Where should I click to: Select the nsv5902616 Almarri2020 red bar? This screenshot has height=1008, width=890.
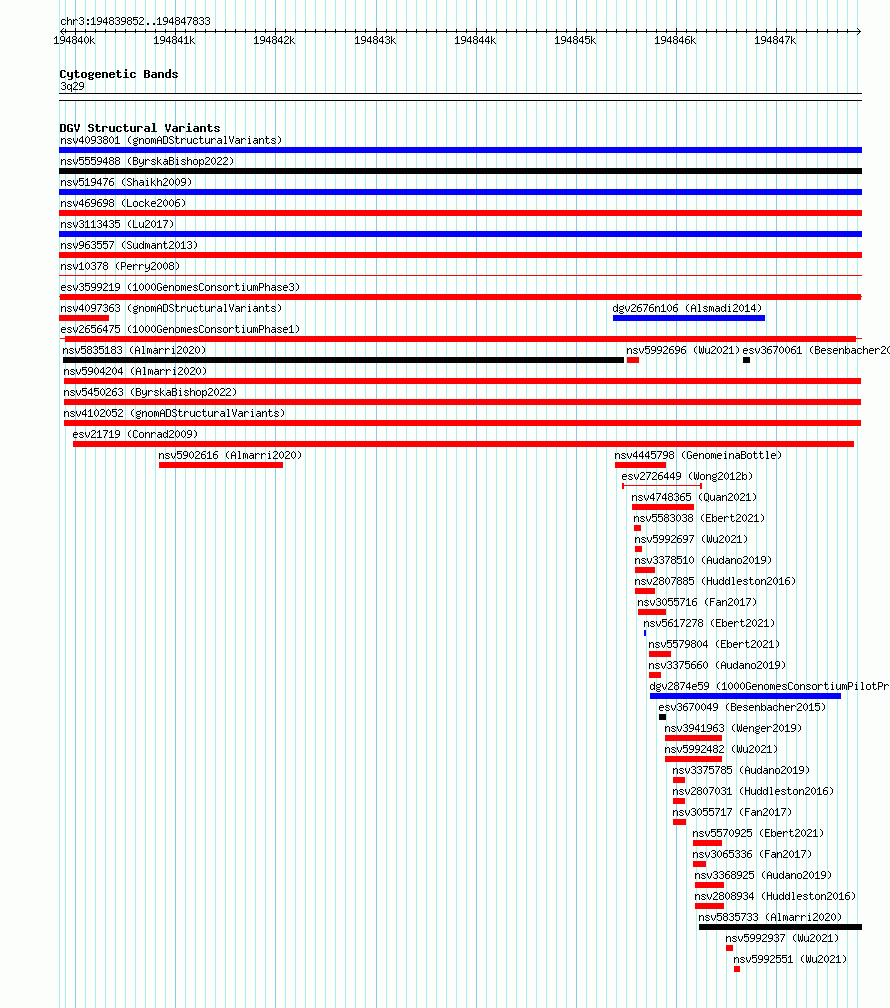coord(221,465)
